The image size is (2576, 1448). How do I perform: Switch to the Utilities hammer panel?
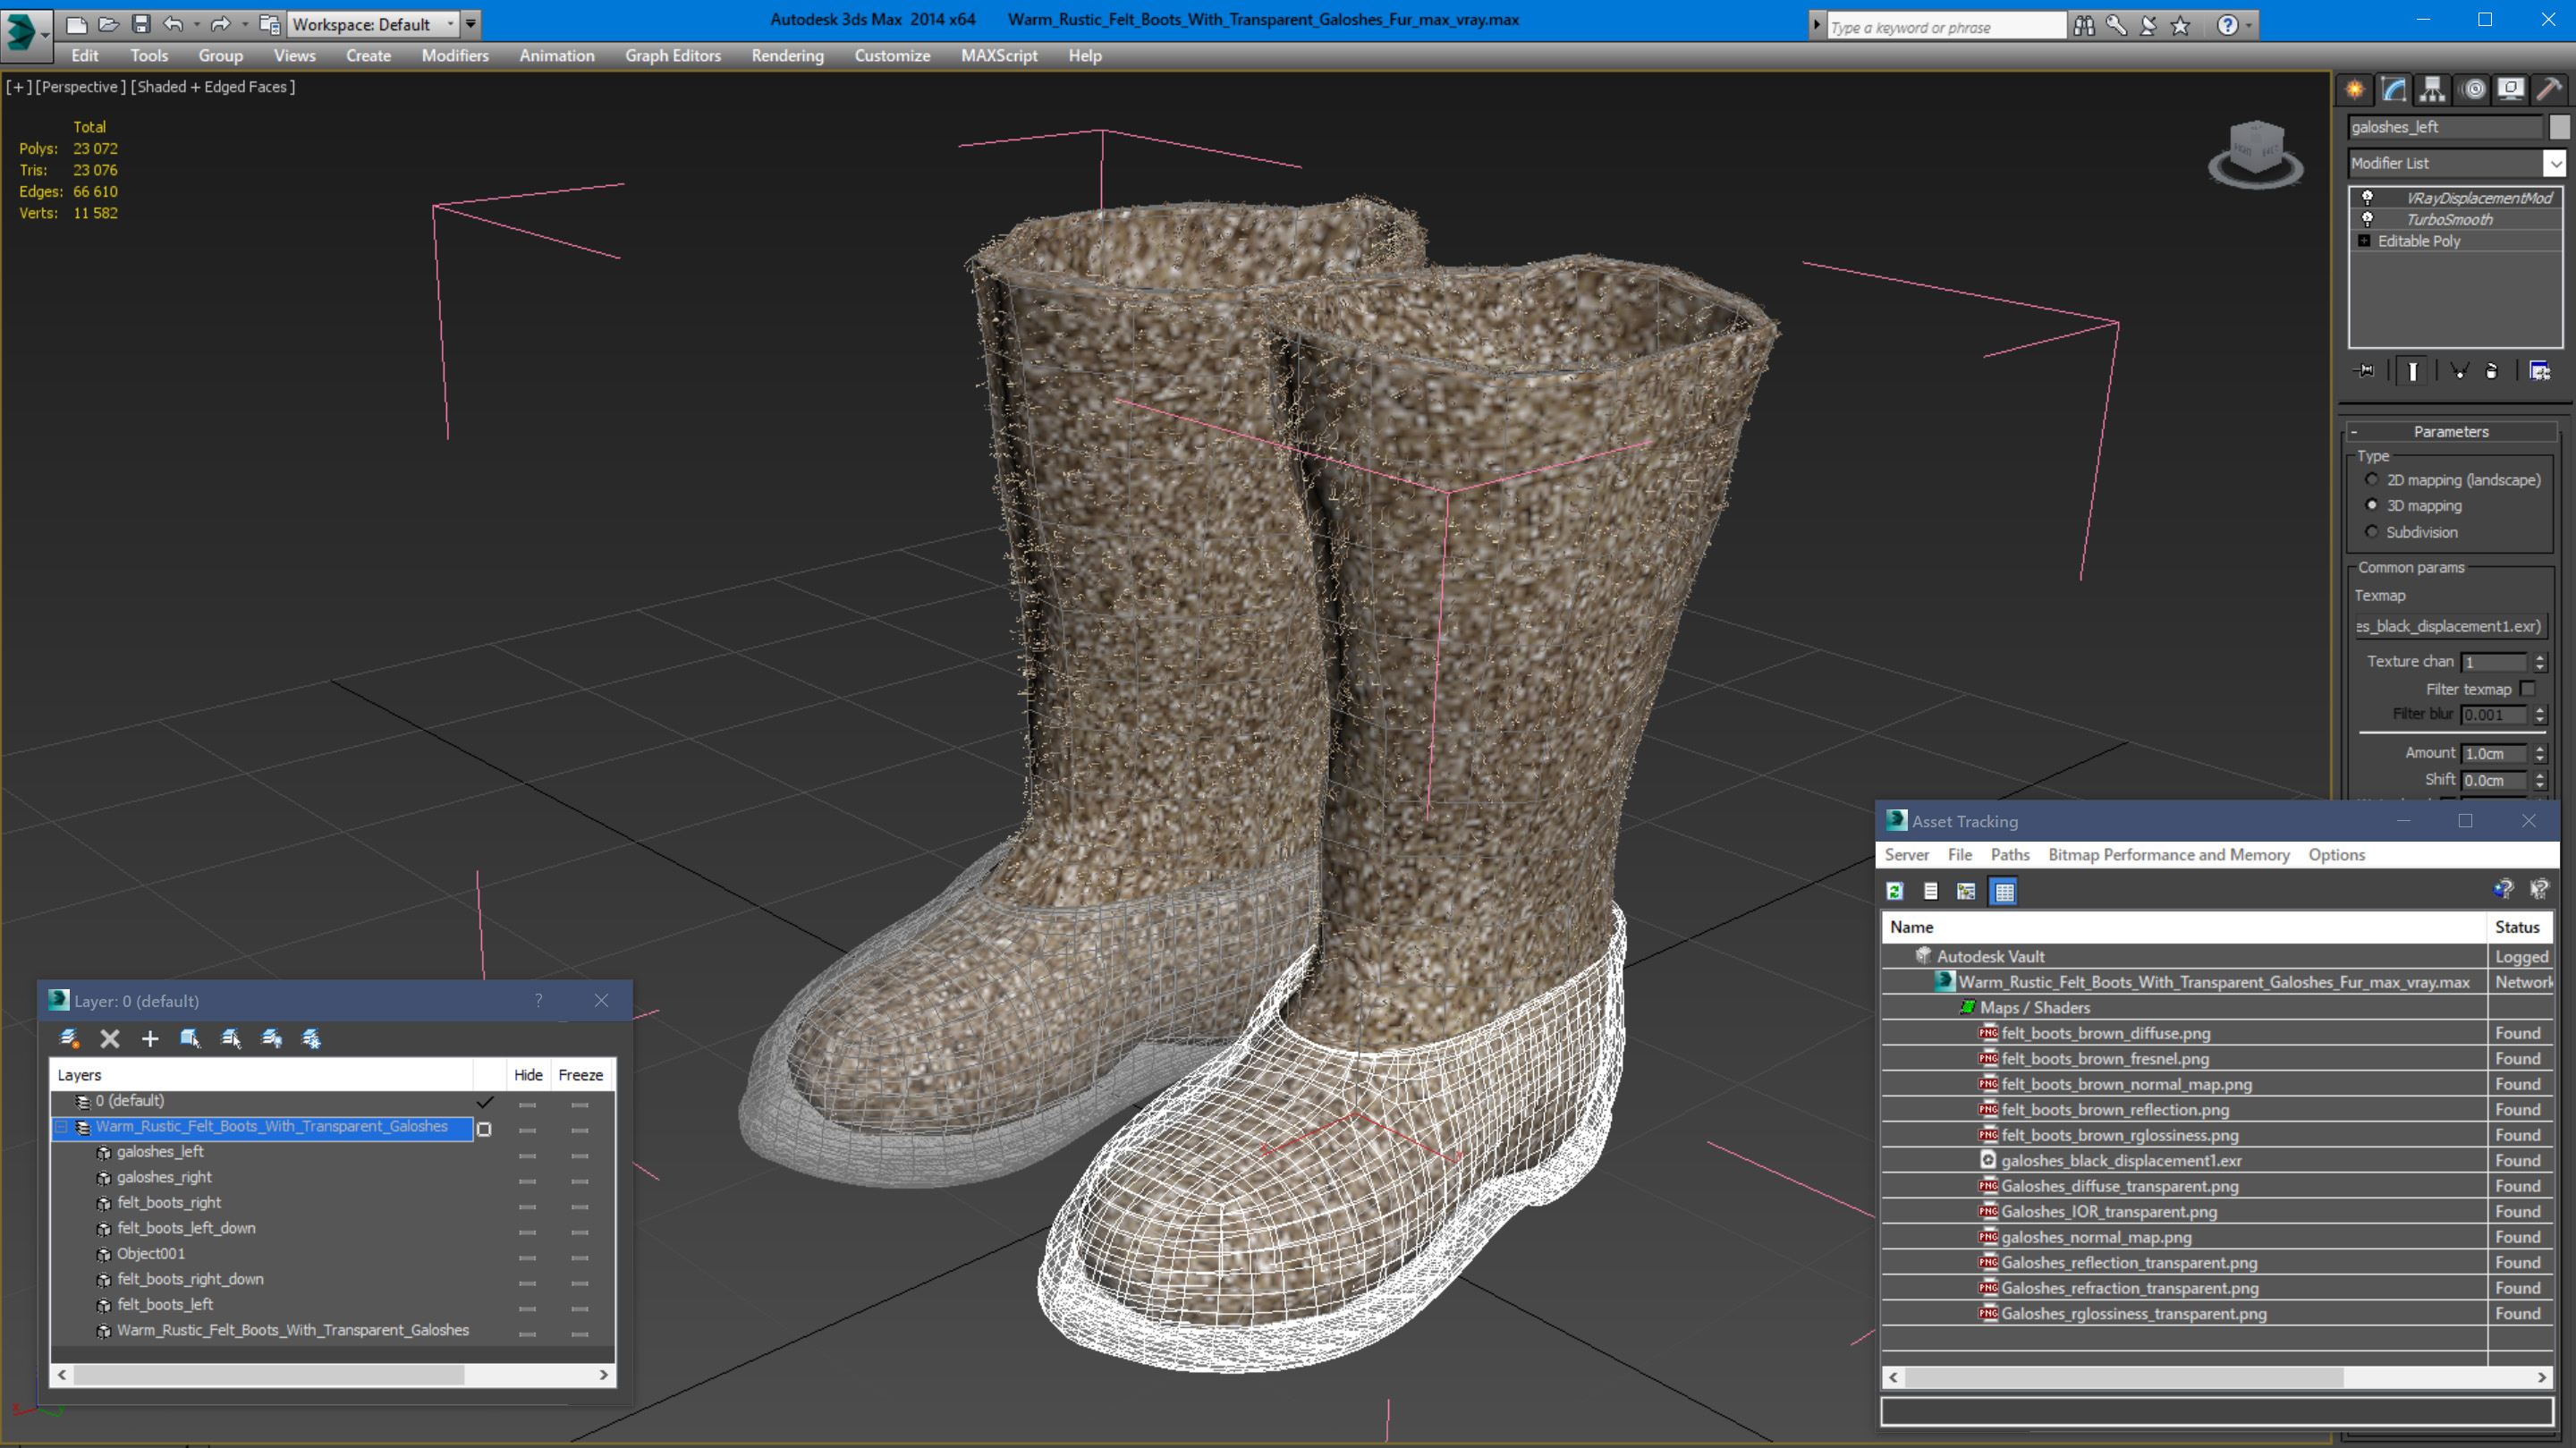[x=2549, y=90]
